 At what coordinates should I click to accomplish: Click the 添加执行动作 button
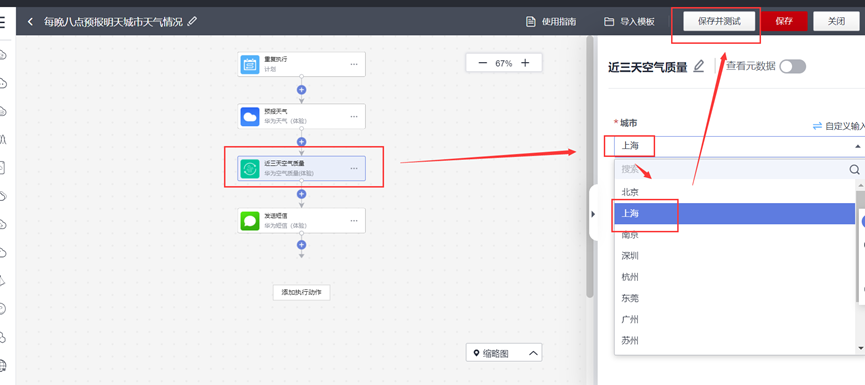pos(302,292)
